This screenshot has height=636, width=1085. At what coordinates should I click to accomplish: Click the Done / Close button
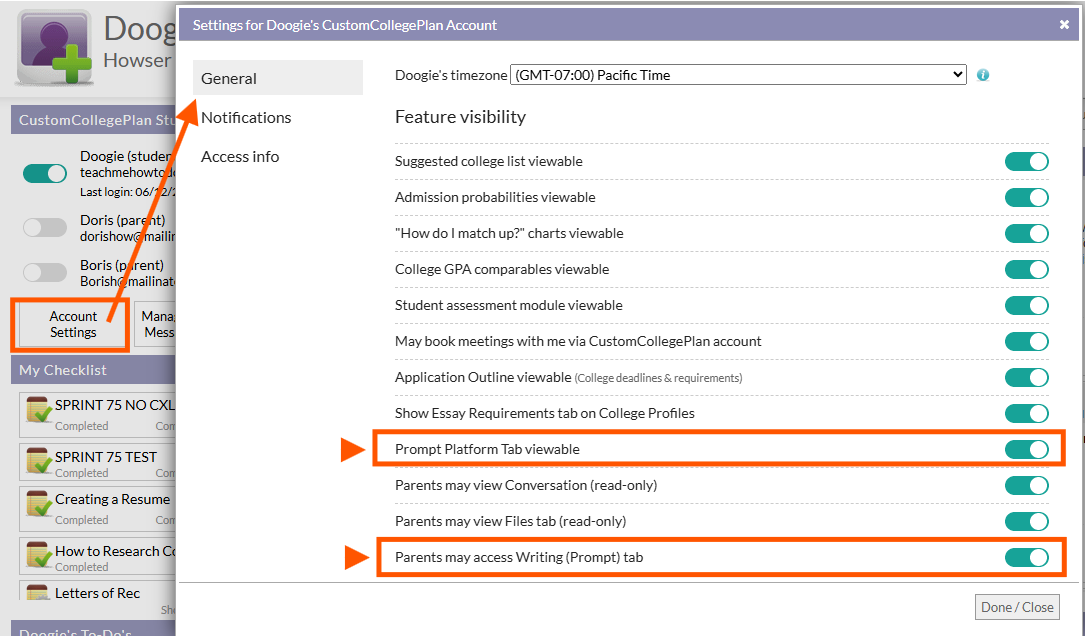click(1017, 607)
